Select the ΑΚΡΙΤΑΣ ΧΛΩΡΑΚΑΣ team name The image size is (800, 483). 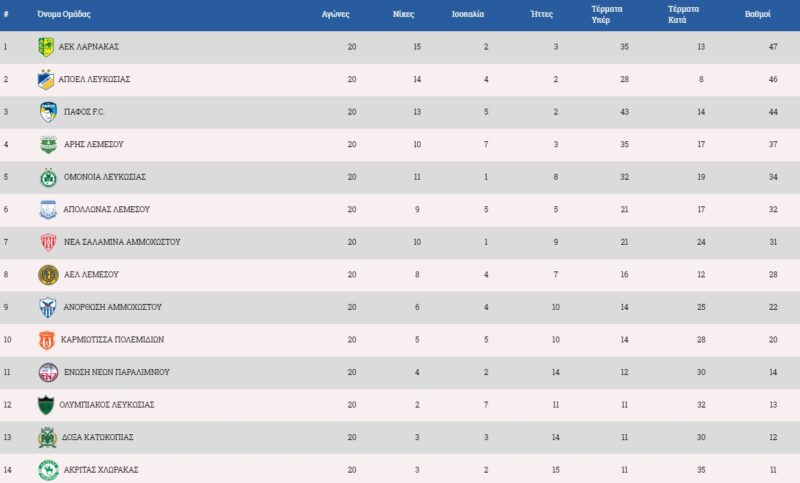click(101, 470)
